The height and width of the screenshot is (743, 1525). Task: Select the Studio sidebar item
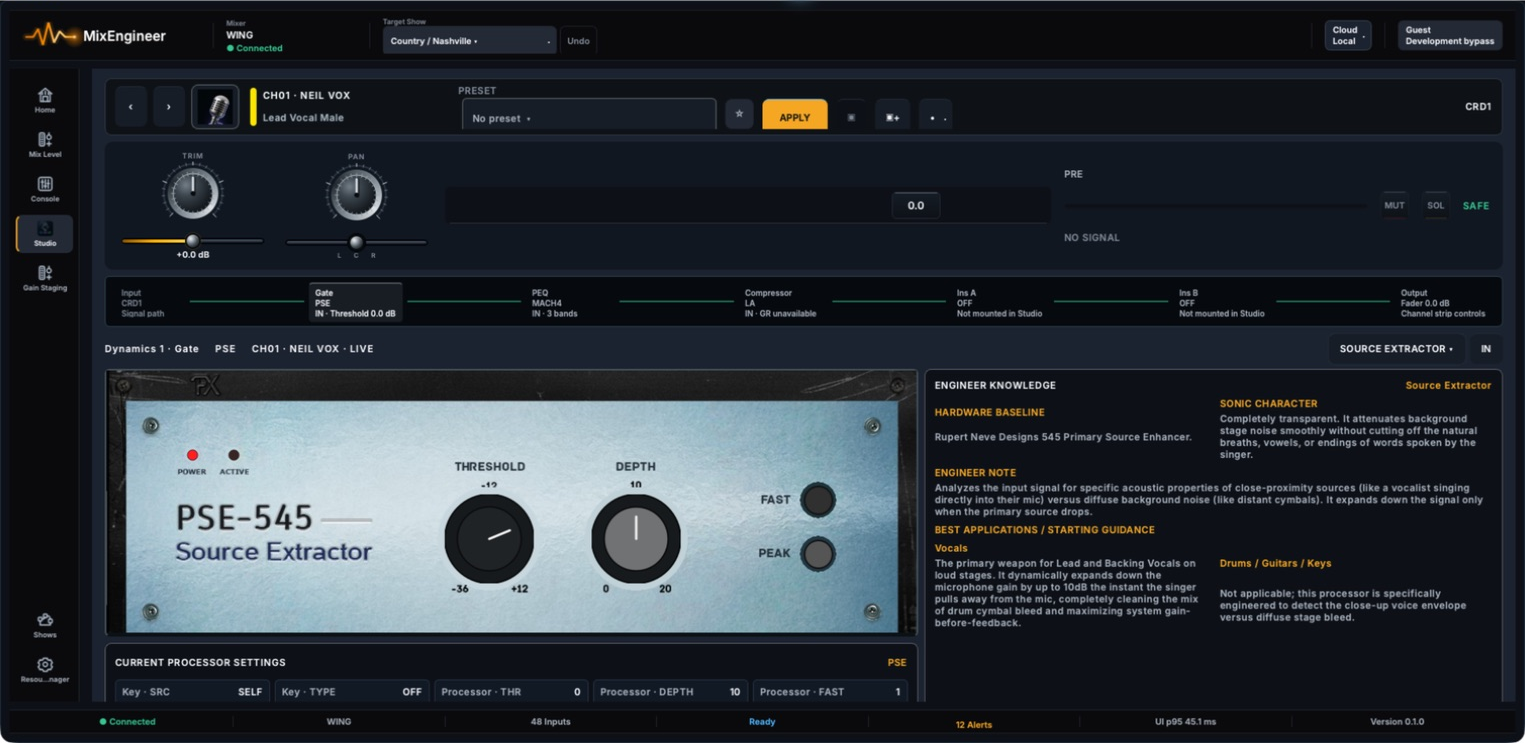(x=45, y=234)
